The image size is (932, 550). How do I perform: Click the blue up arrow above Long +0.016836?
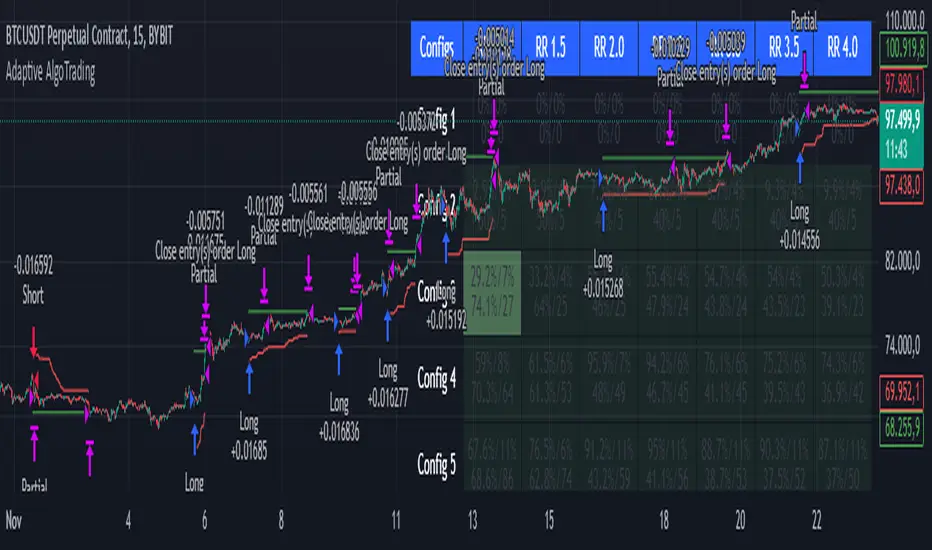pyautogui.click(x=339, y=360)
